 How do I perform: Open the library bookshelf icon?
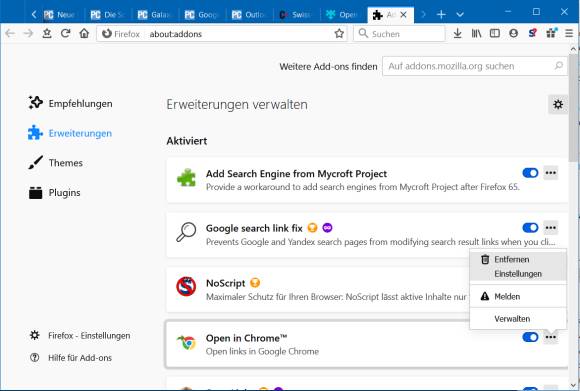476,34
